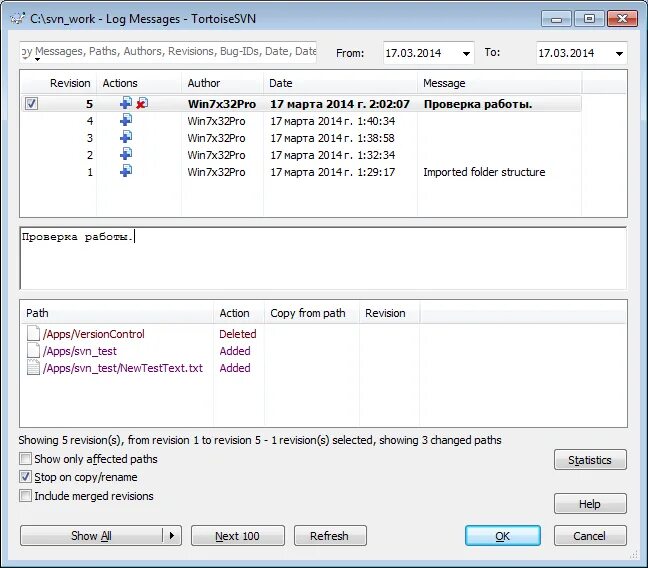The height and width of the screenshot is (568, 648).
Task: Close the Log Messages window
Action: 622,19
